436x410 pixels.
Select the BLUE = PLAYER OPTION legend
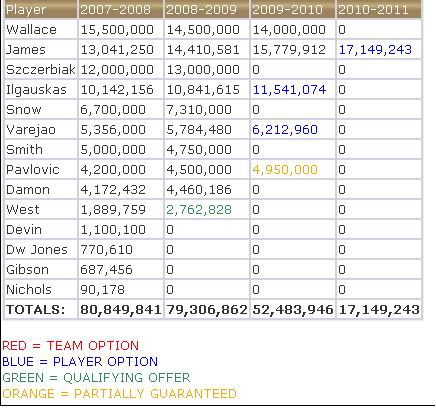click(80, 362)
